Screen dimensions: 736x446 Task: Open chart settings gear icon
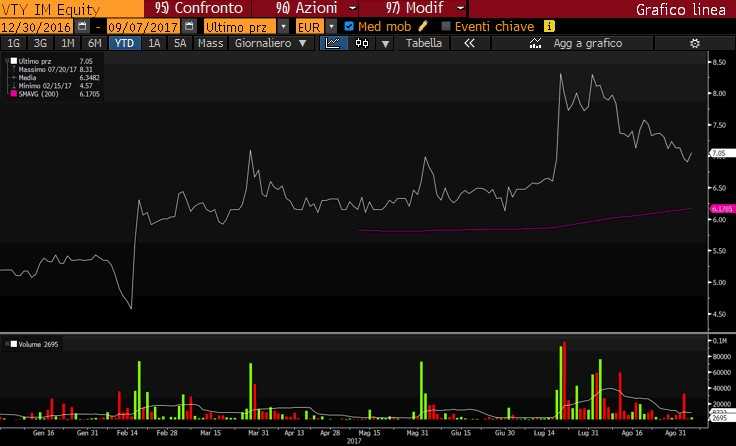695,44
